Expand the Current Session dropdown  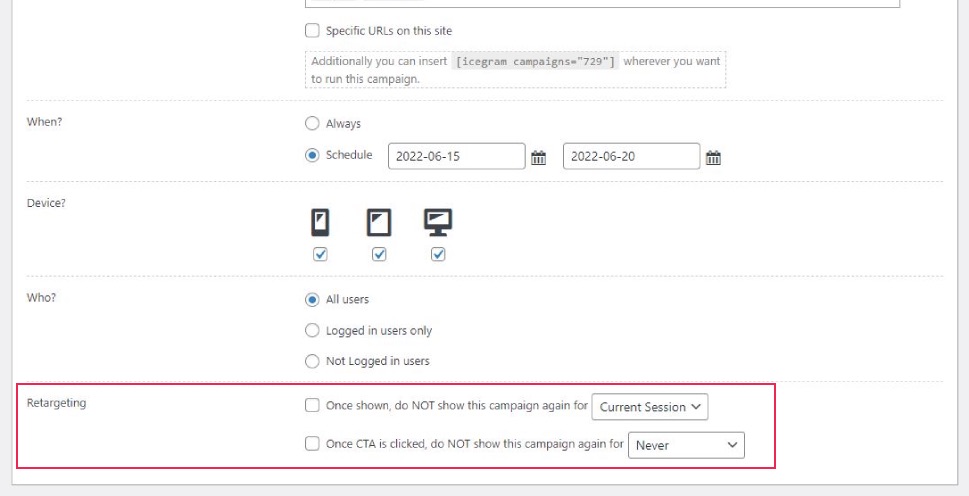point(650,407)
